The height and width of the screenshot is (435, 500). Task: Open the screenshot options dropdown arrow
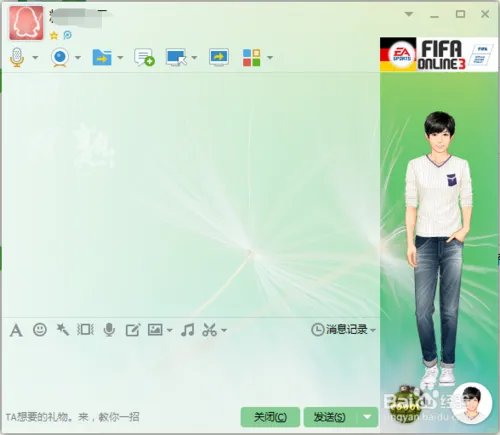pos(224,330)
